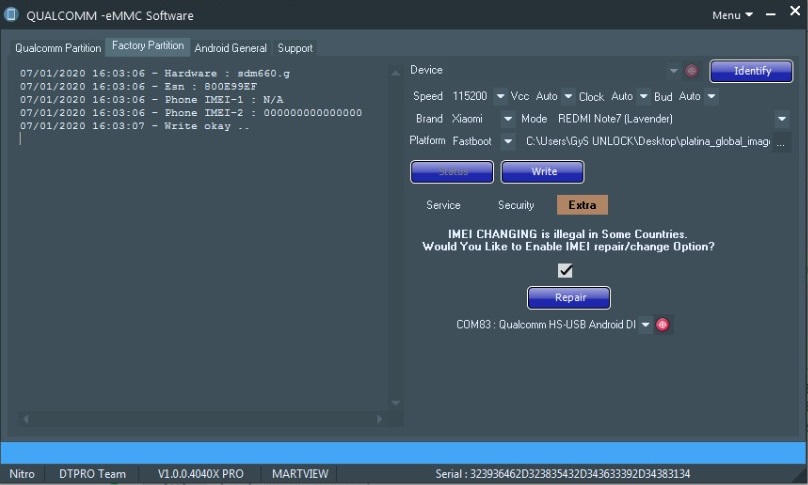Click the log horizontal scroll left arrow
Image resolution: width=808 pixels, height=485 pixels.
click(x=25, y=419)
